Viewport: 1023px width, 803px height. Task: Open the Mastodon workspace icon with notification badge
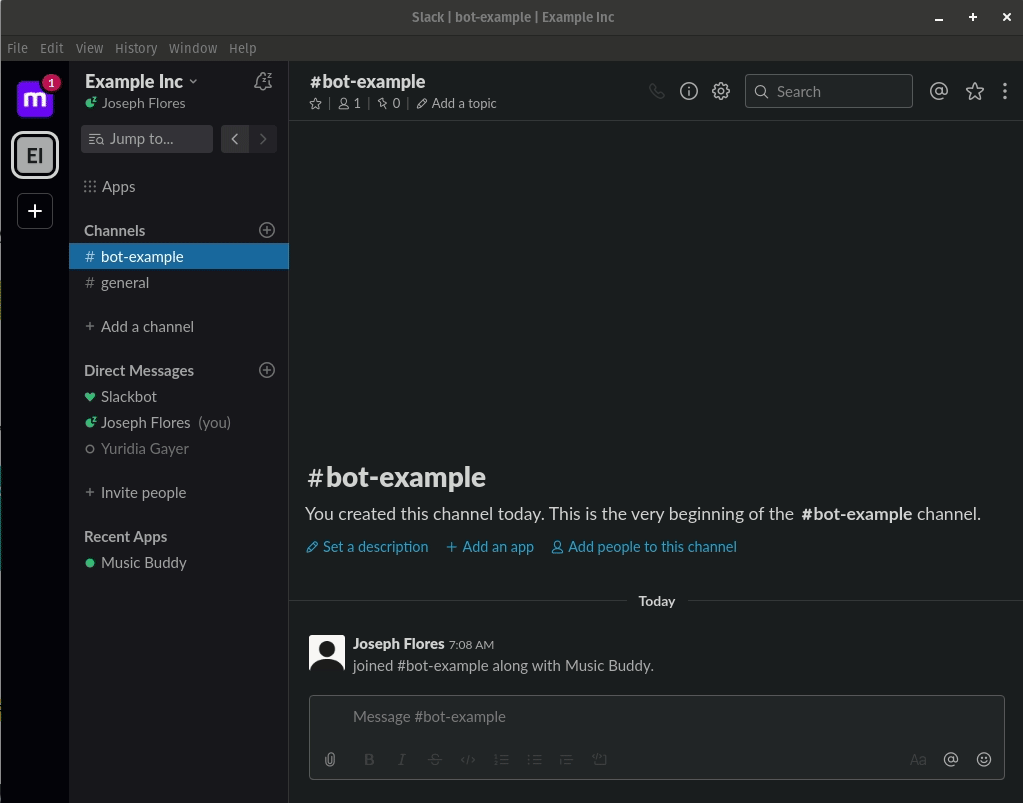click(35, 98)
